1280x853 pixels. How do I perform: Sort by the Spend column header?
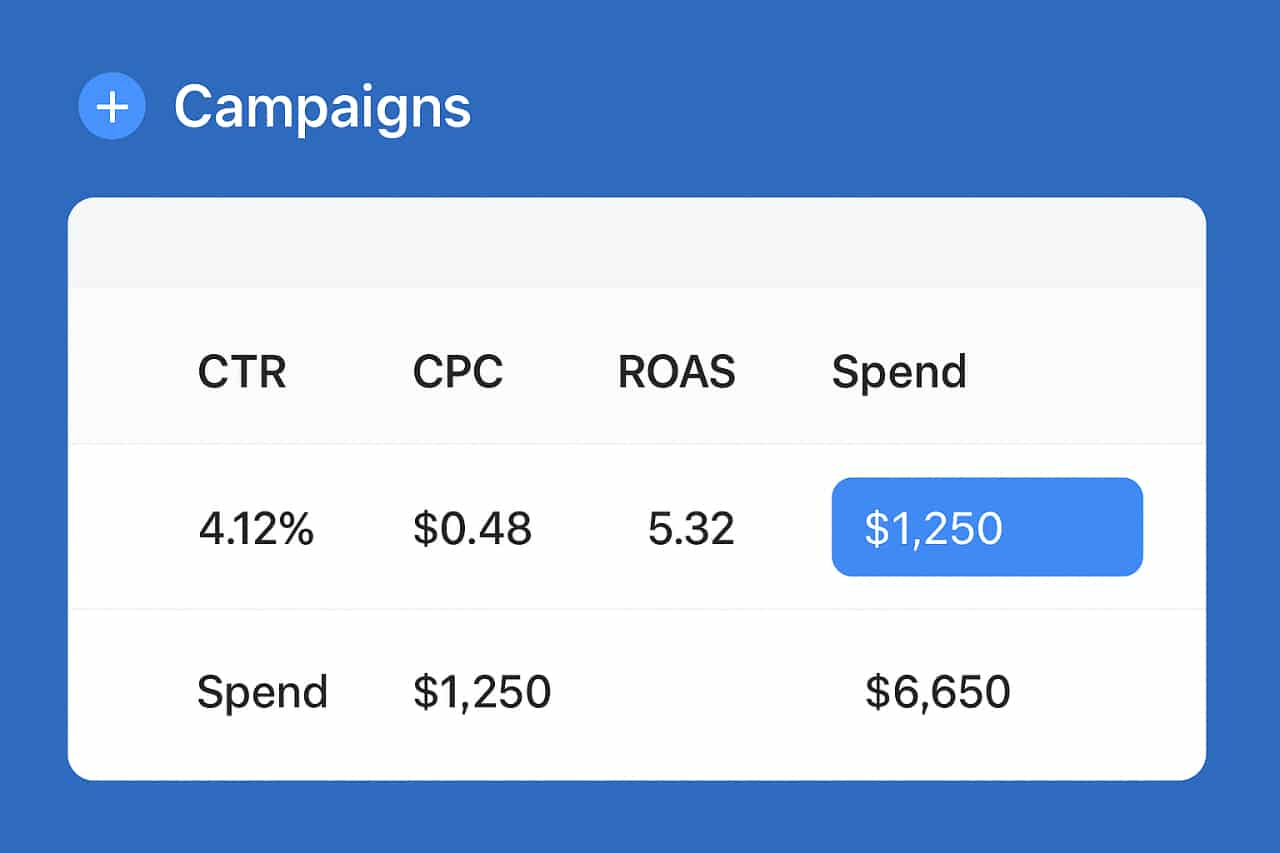click(899, 371)
